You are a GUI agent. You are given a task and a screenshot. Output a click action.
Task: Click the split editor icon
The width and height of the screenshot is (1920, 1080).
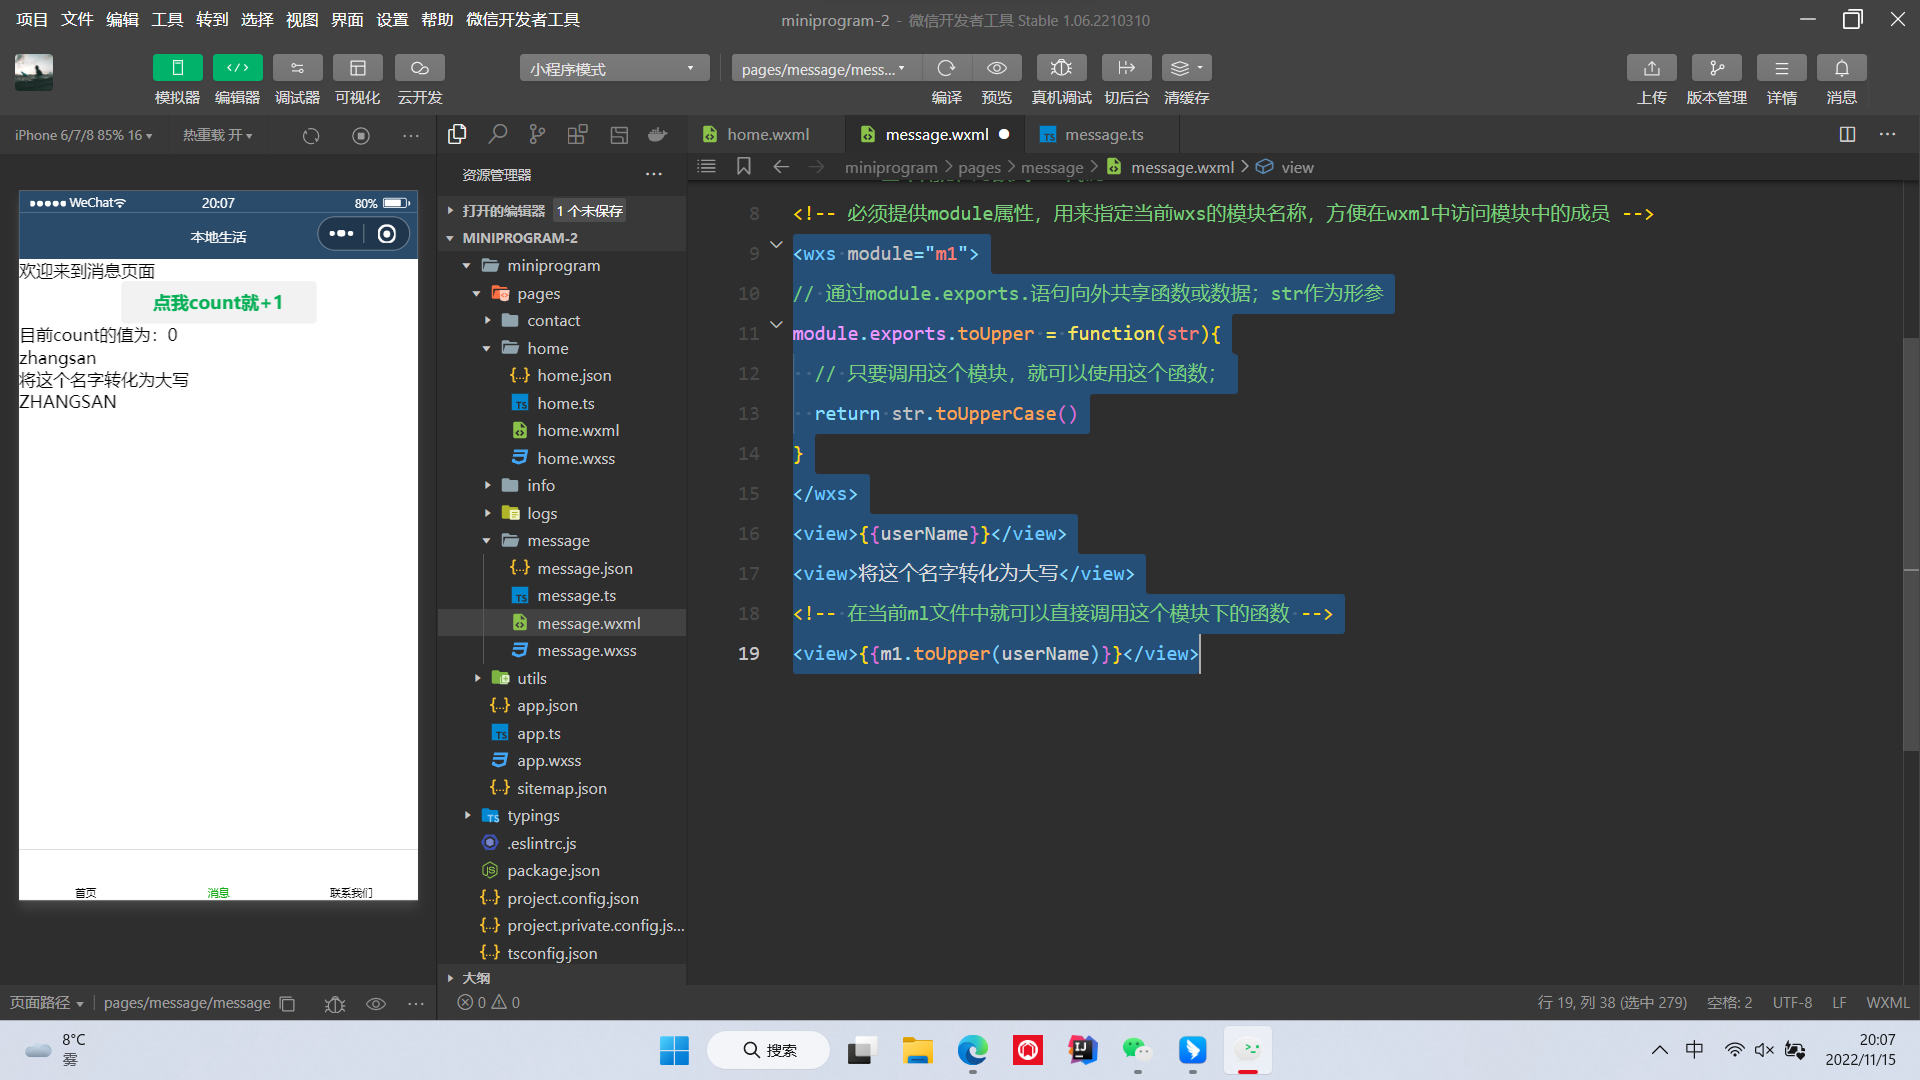1847,134
